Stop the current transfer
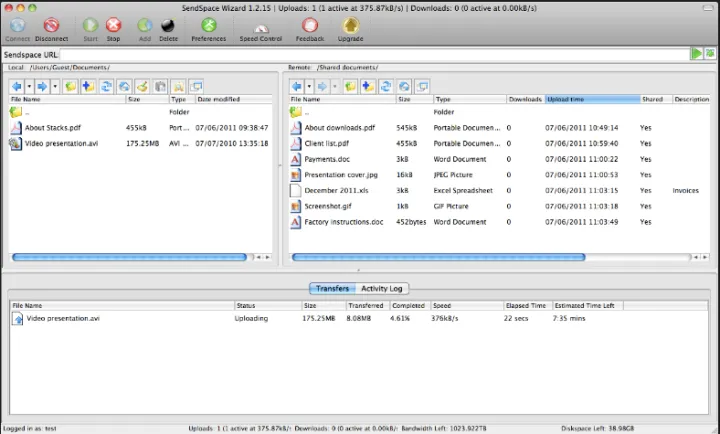 click(x=114, y=24)
